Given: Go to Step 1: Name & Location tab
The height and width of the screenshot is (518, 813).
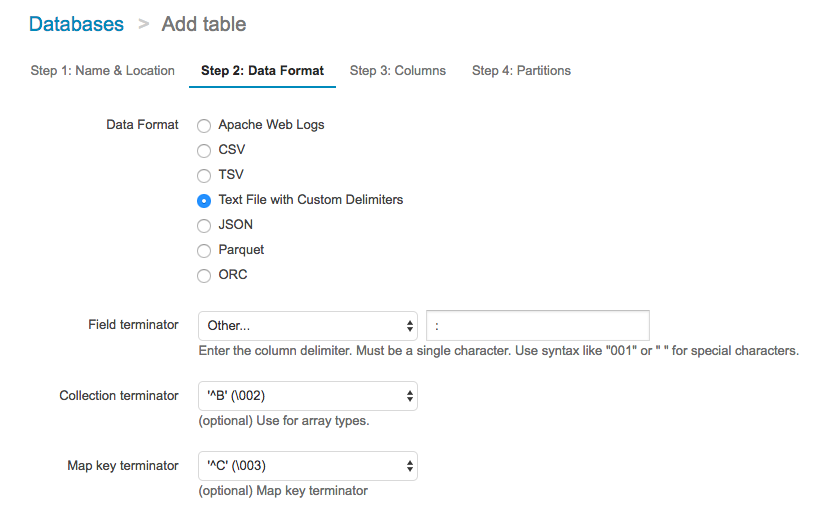Looking at the screenshot, I should (x=102, y=71).
